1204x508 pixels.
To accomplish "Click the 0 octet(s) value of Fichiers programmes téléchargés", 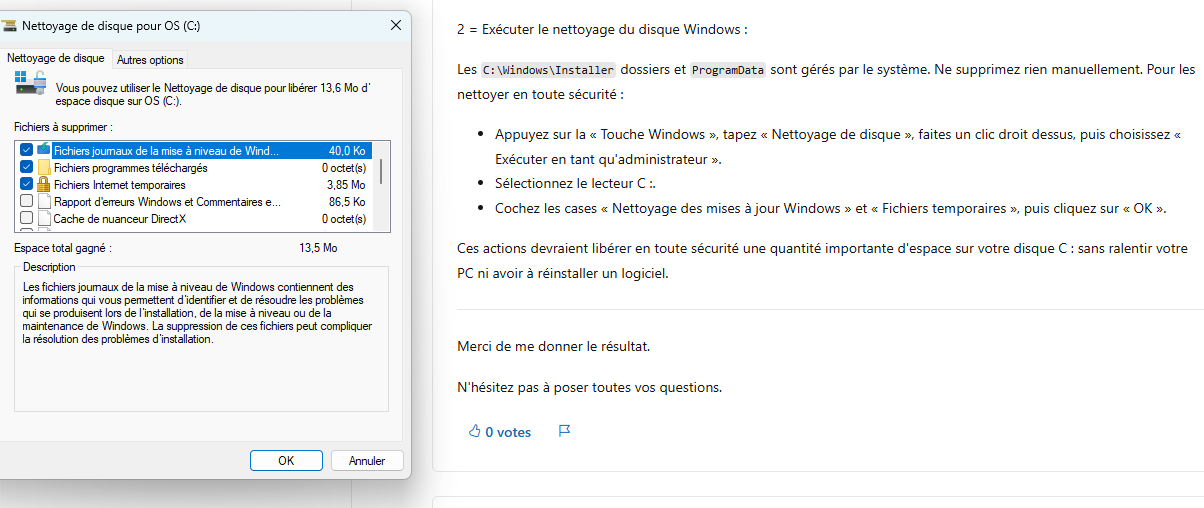I will 344,168.
